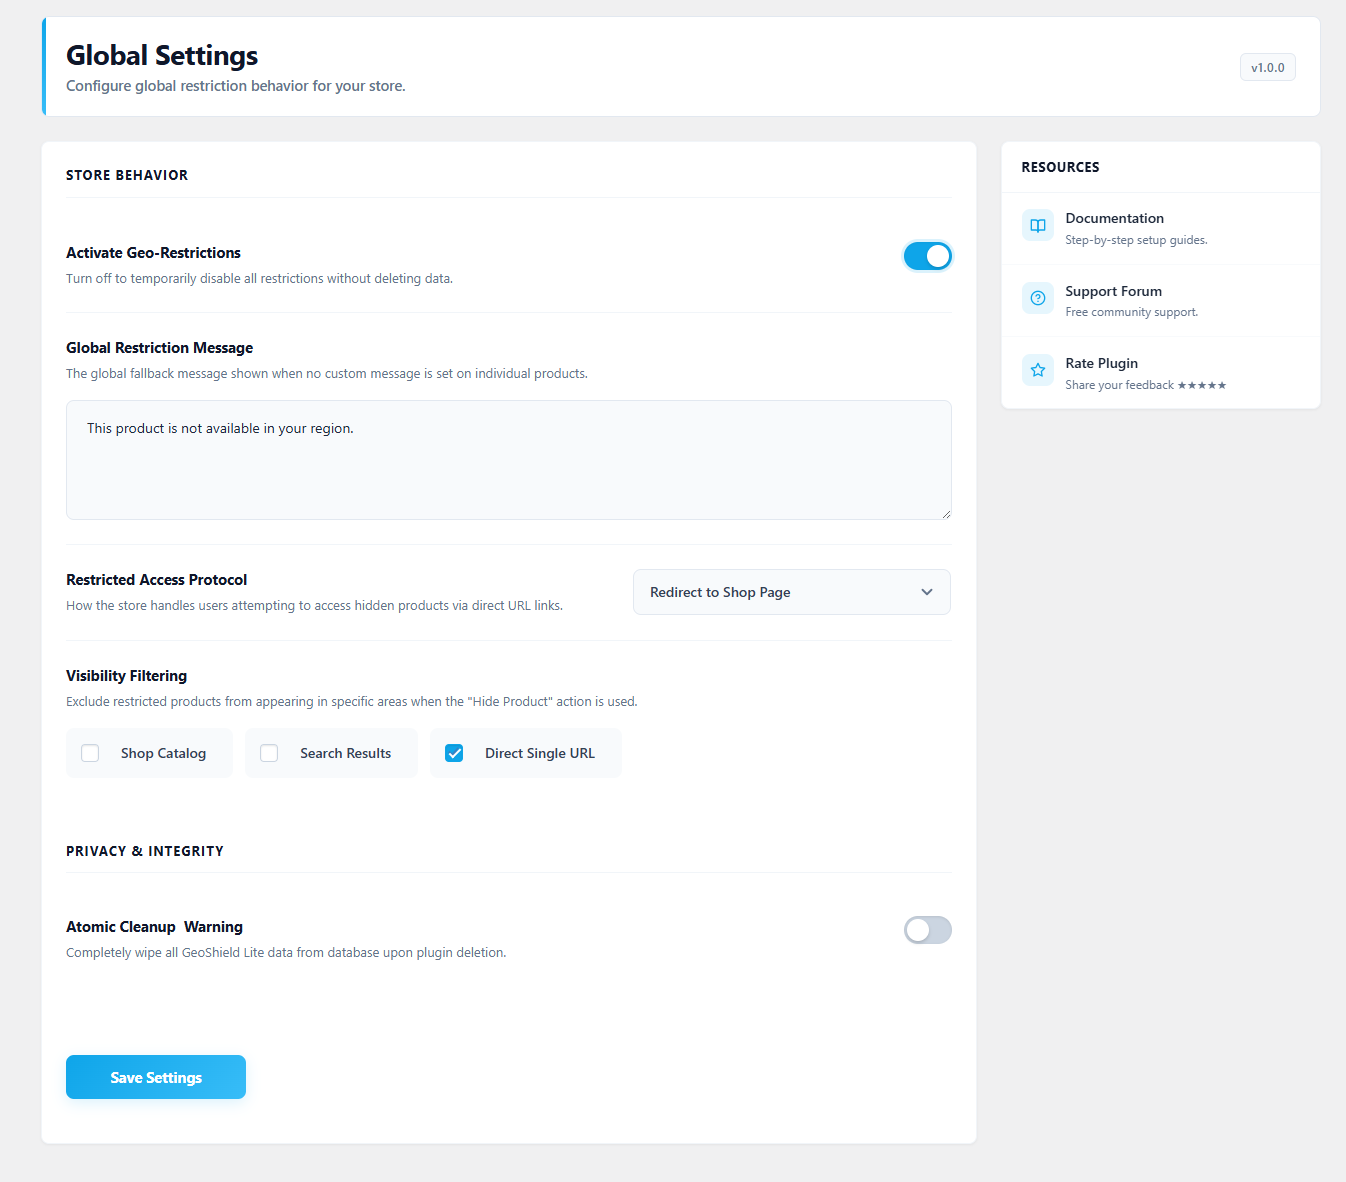The width and height of the screenshot is (1346, 1182).
Task: Click the five-star rating next to Share your feedback
Action: coord(1204,384)
